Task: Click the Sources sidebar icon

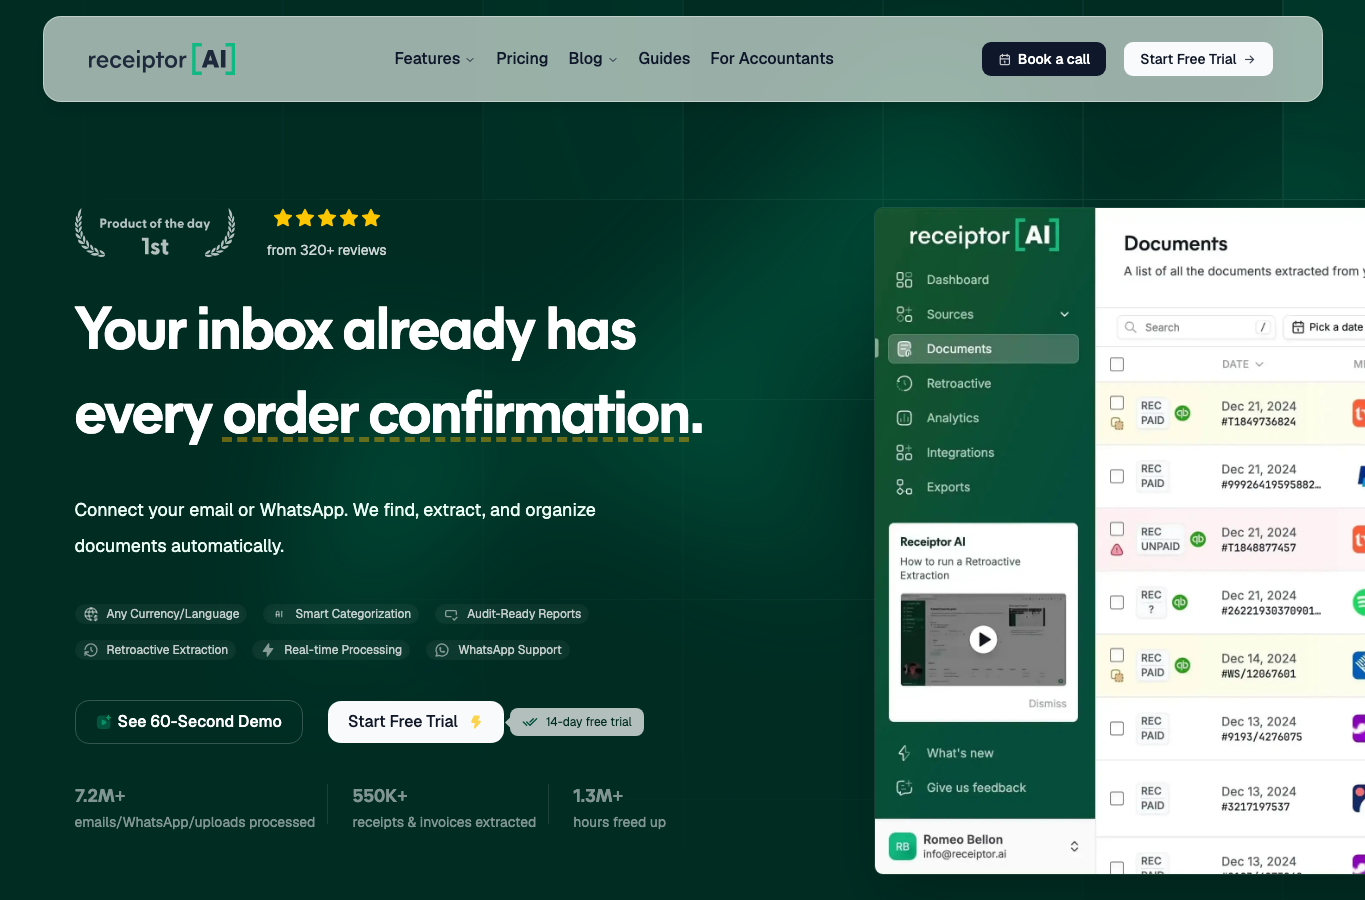Action: pyautogui.click(x=904, y=314)
